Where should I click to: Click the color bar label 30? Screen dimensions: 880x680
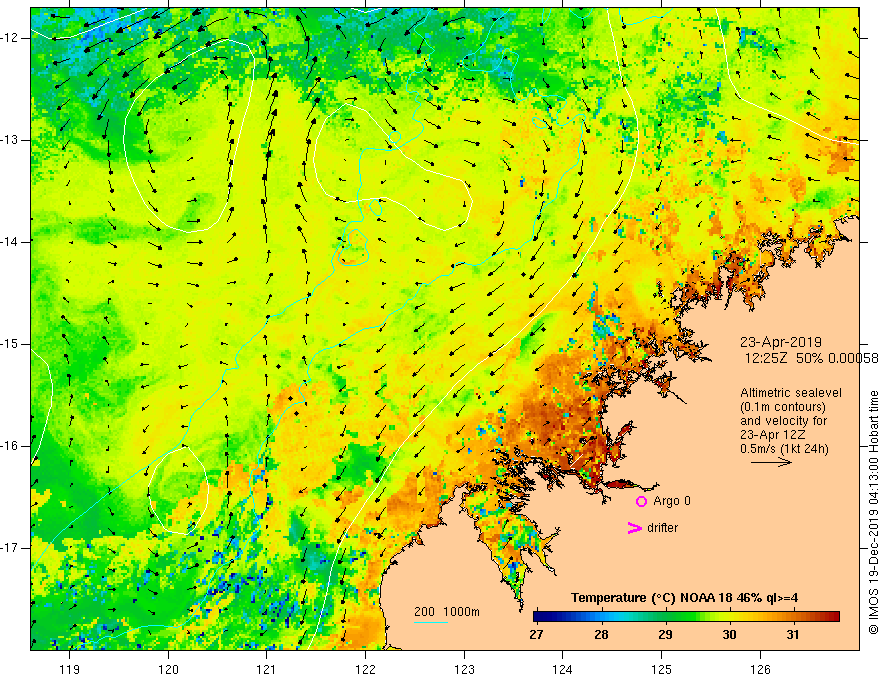pyautogui.click(x=729, y=635)
